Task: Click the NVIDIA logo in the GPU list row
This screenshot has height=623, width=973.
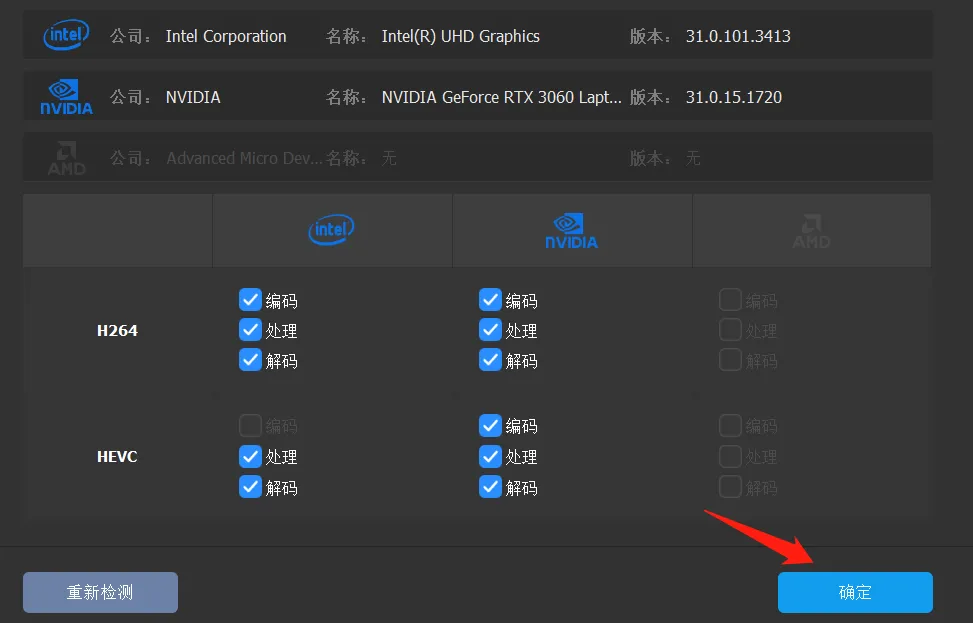Action: coord(66,97)
